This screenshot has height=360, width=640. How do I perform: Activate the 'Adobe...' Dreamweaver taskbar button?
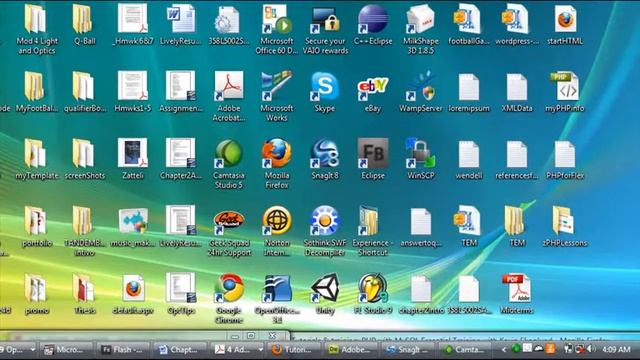point(351,350)
